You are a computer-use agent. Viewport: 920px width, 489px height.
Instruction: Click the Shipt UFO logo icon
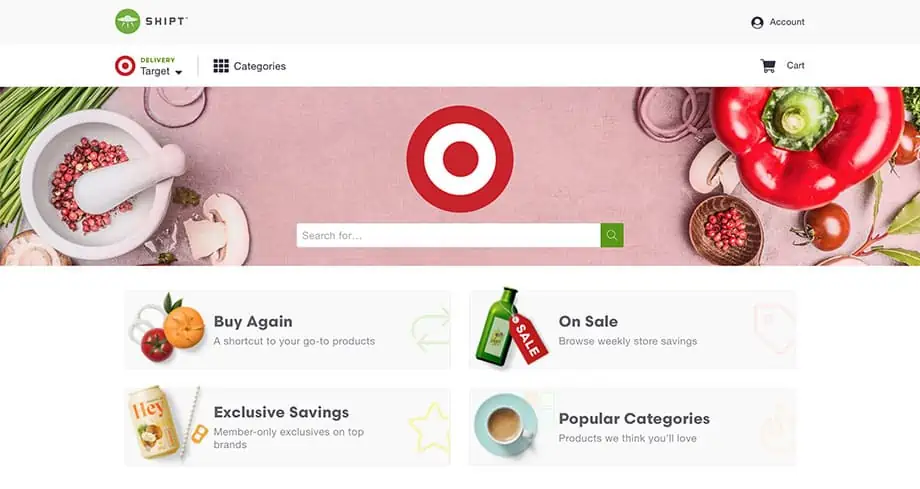tap(127, 21)
